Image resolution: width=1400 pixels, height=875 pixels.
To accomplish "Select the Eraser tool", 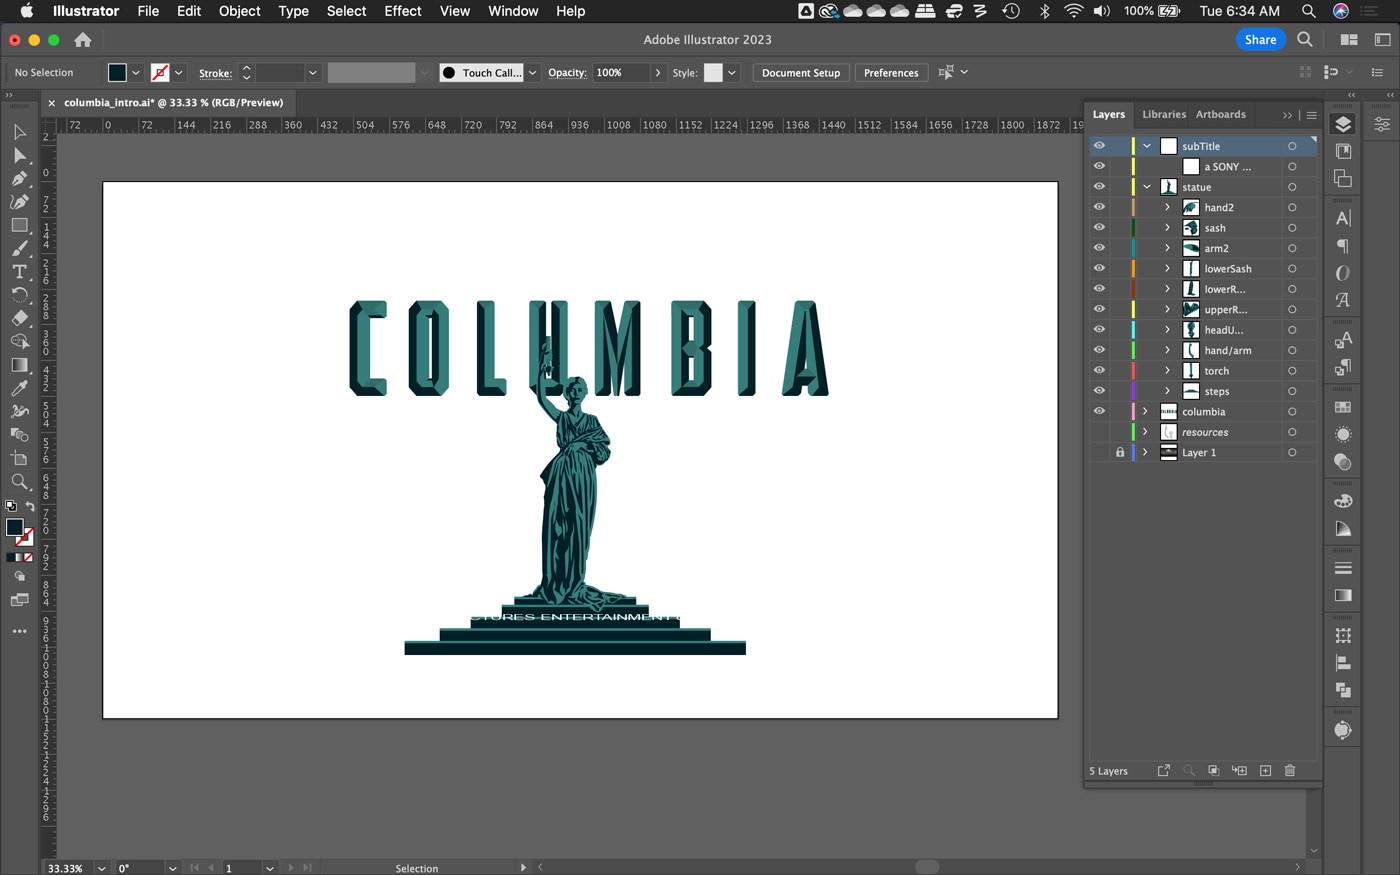I will point(19,318).
